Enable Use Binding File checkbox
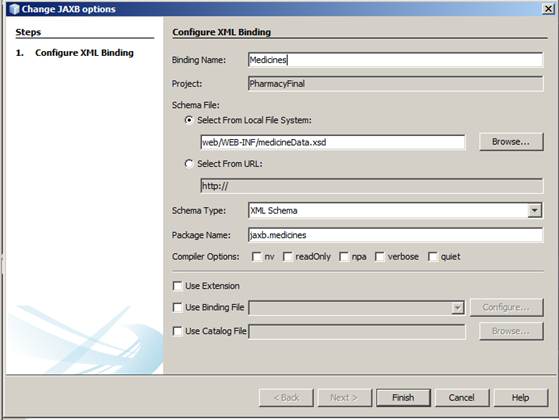Screen dimensions: 559x420 tap(177, 307)
